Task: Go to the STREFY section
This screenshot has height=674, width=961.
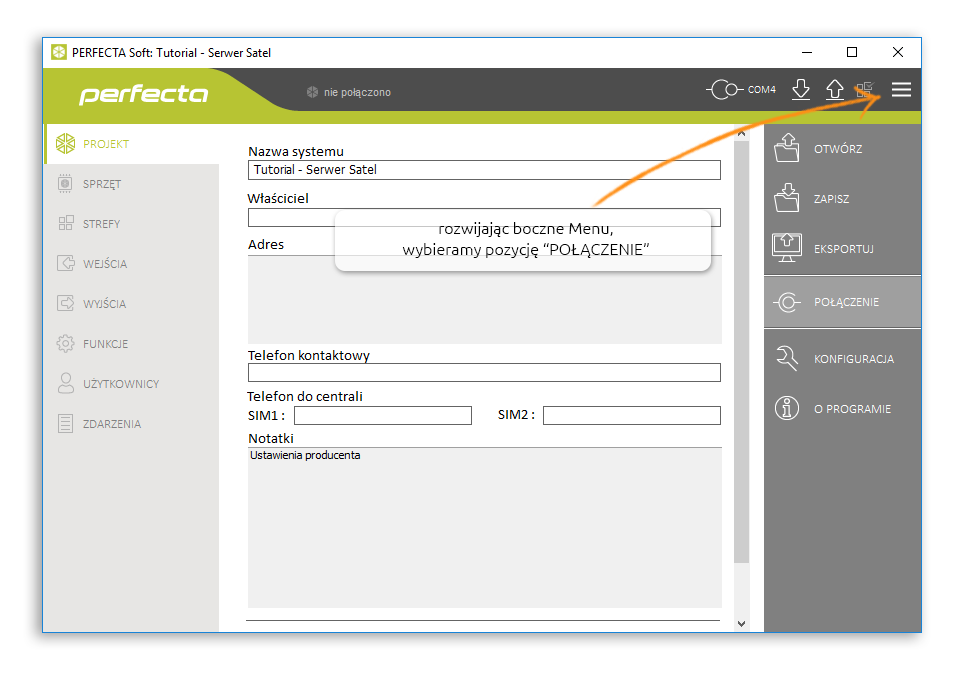Action: (x=132, y=223)
